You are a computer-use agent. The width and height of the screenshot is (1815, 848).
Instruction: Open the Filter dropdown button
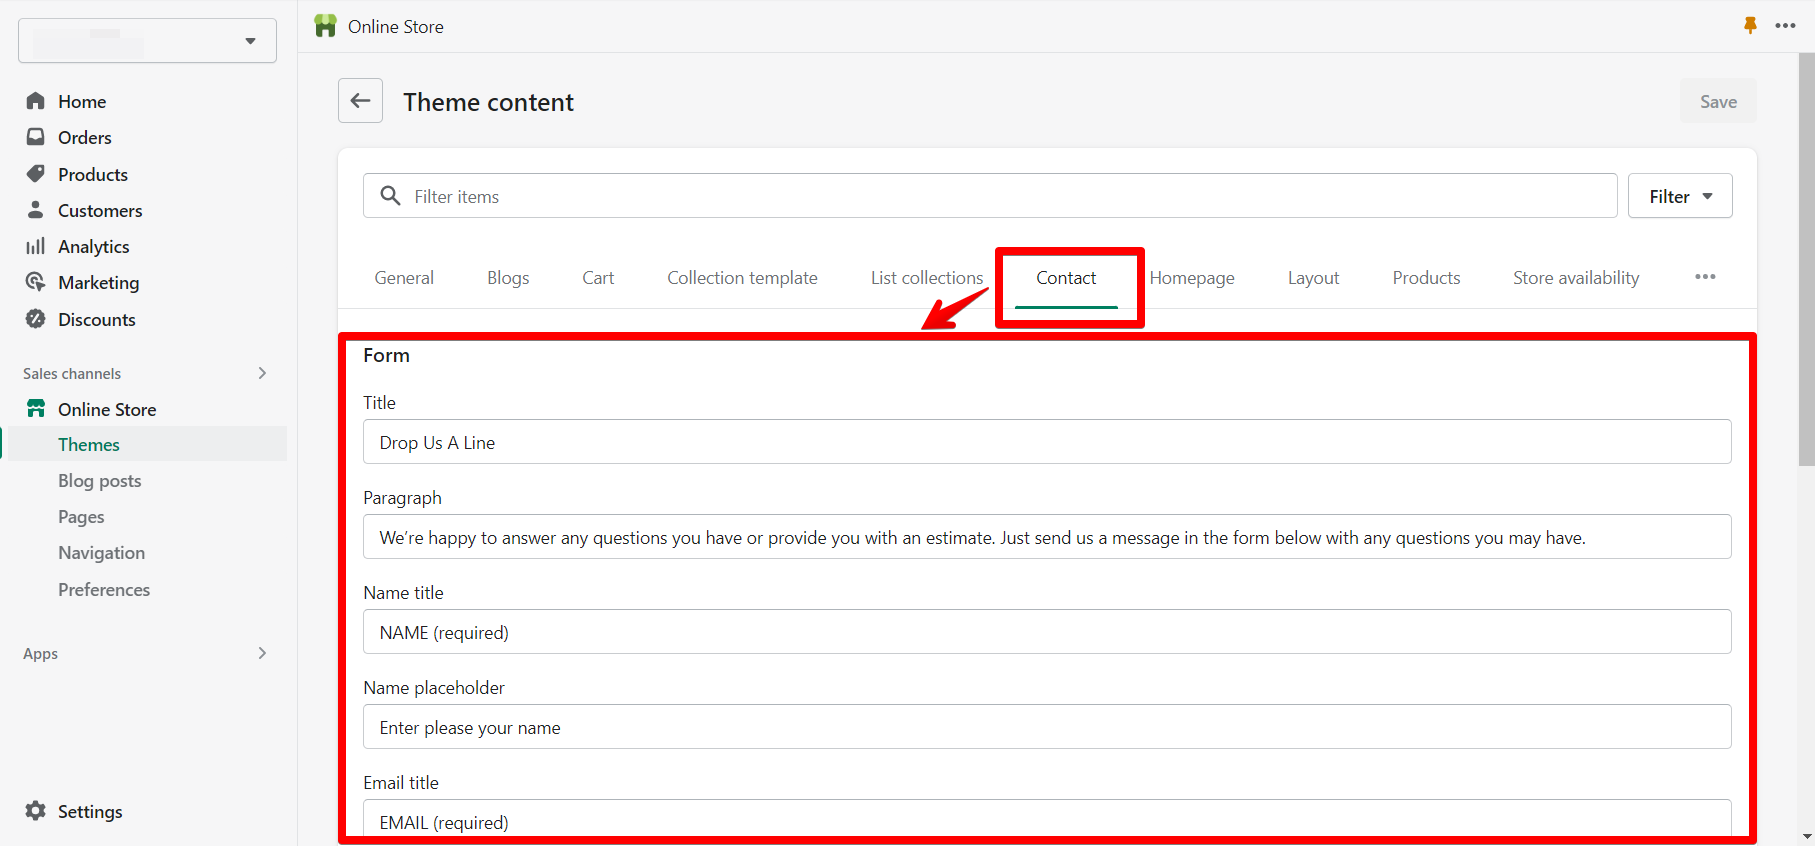coord(1679,197)
